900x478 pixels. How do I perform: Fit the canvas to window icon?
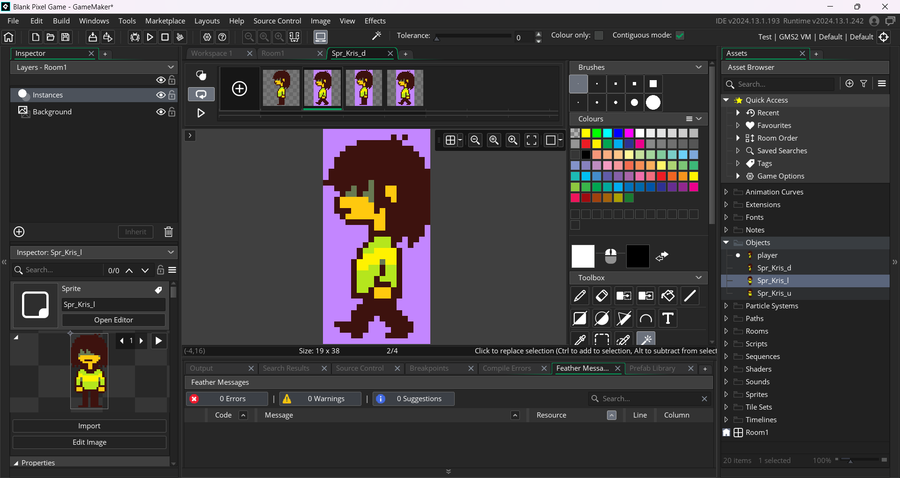(x=532, y=140)
